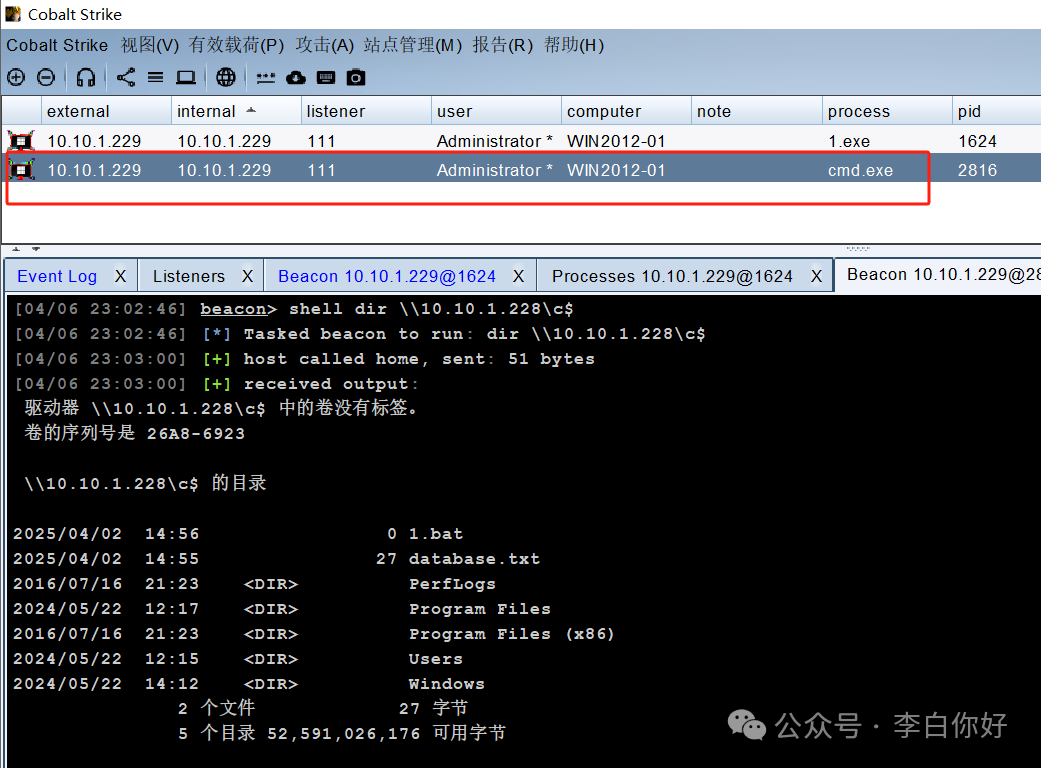The width and height of the screenshot is (1041, 768).
Task: Open the 站点管理(M) menu
Action: (413, 45)
